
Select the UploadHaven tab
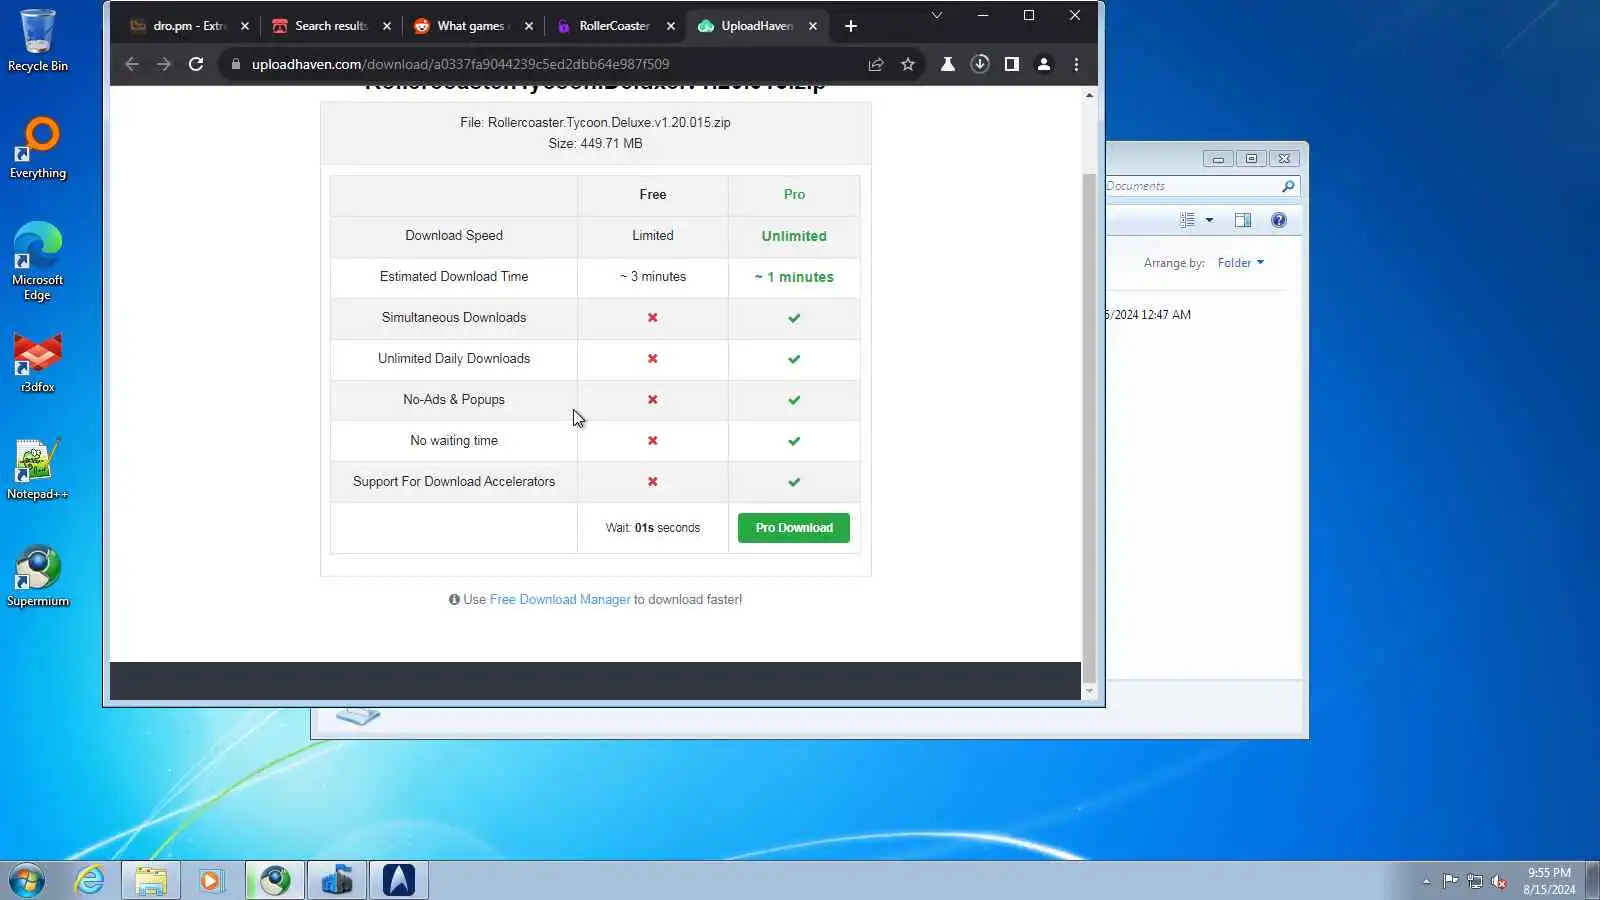(x=757, y=26)
